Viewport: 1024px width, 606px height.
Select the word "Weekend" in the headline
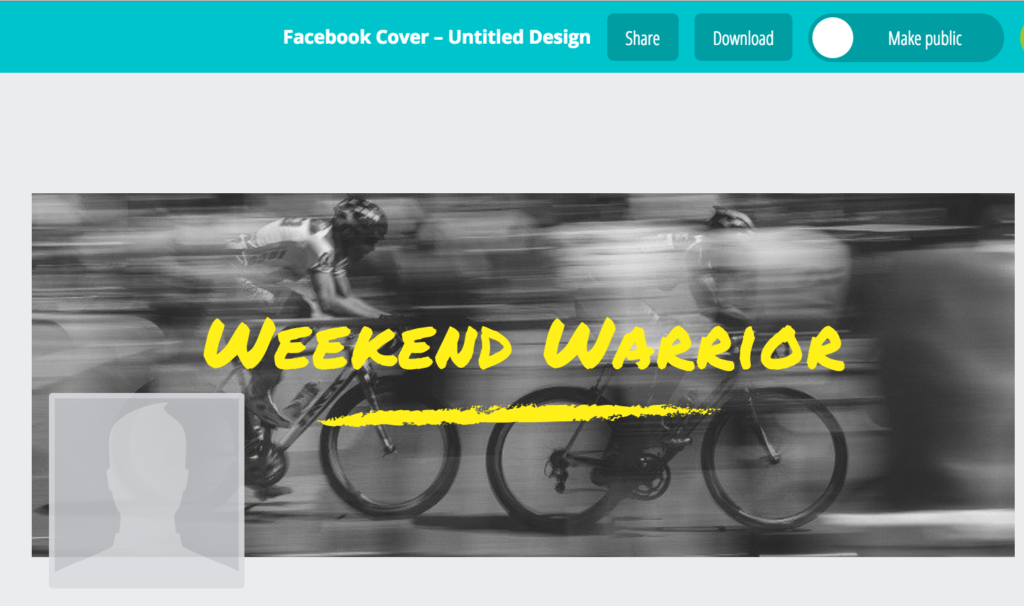click(x=358, y=345)
